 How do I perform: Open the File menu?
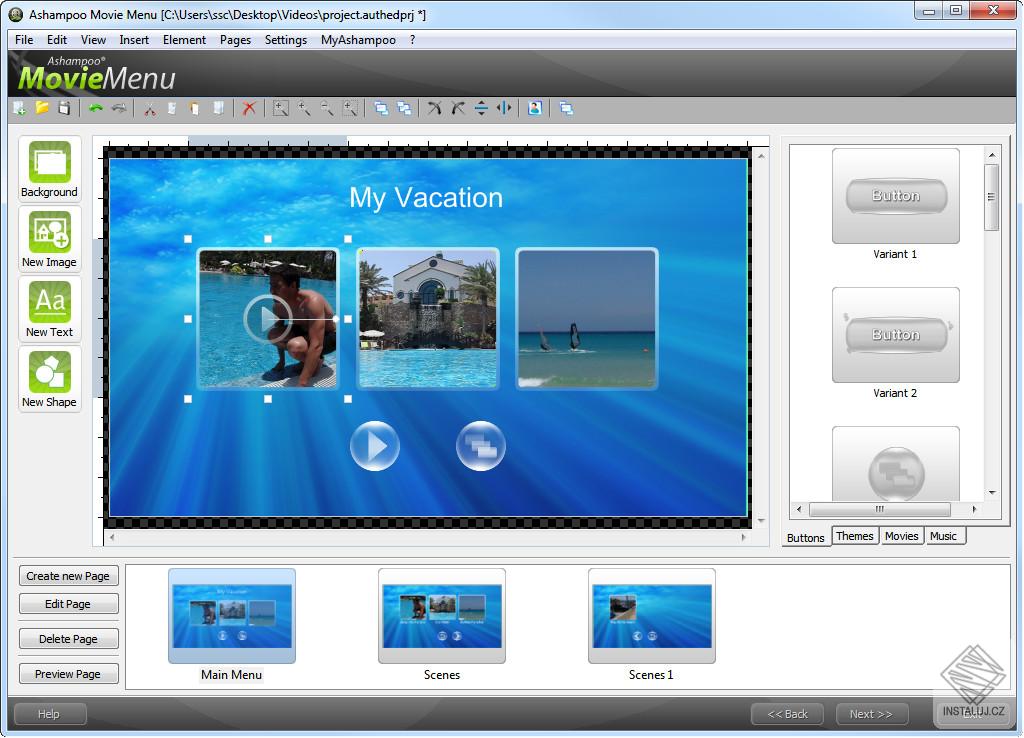(x=24, y=40)
